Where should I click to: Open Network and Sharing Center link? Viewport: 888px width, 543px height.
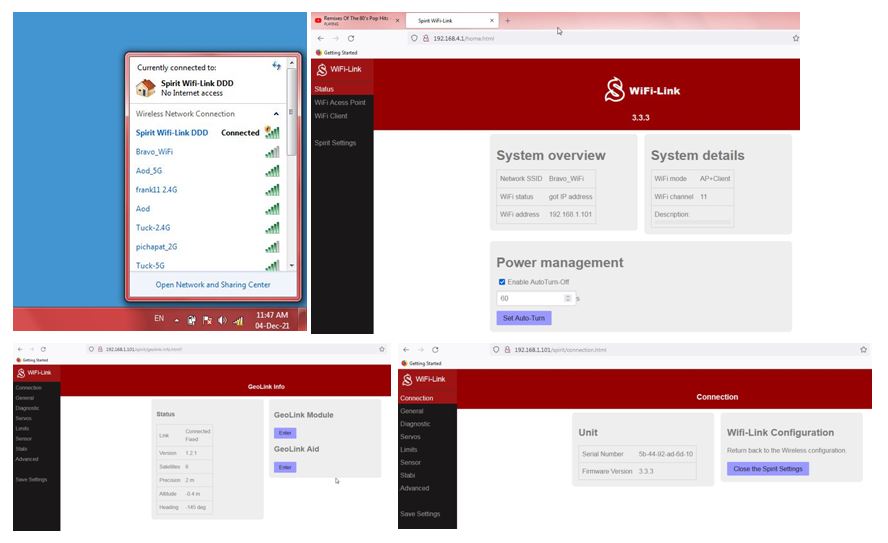click(212, 285)
